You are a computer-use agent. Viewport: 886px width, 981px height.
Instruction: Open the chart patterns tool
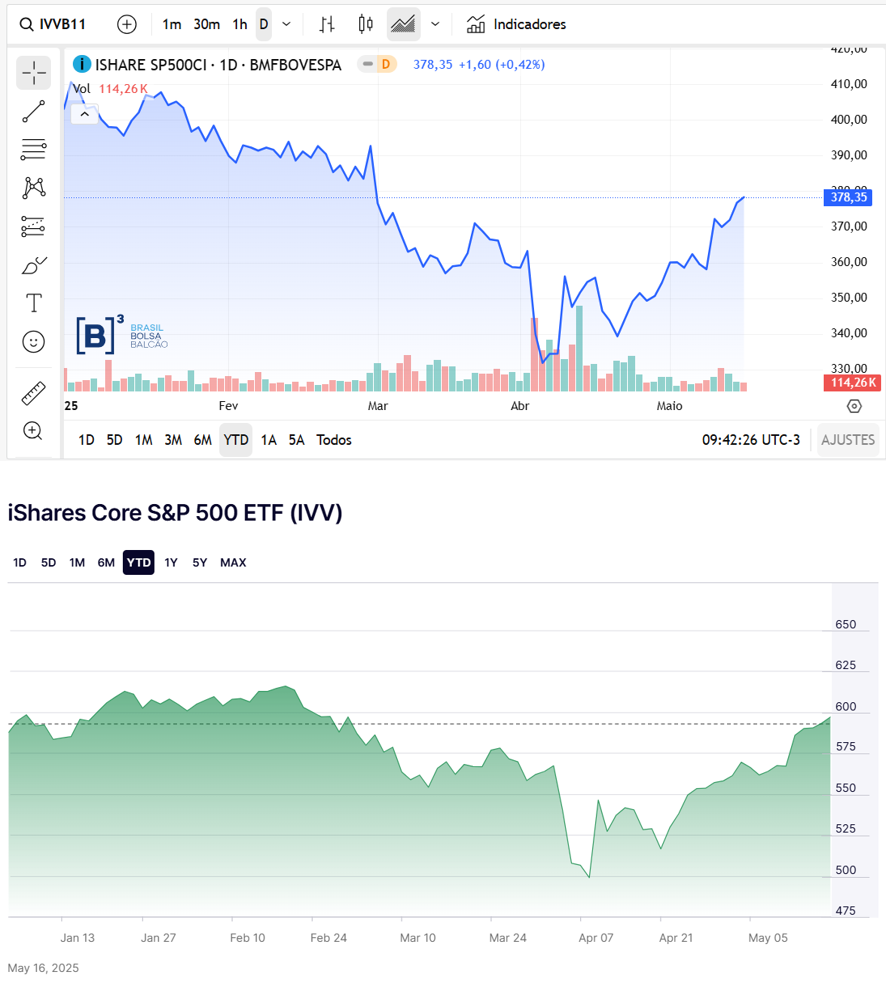pos(33,188)
